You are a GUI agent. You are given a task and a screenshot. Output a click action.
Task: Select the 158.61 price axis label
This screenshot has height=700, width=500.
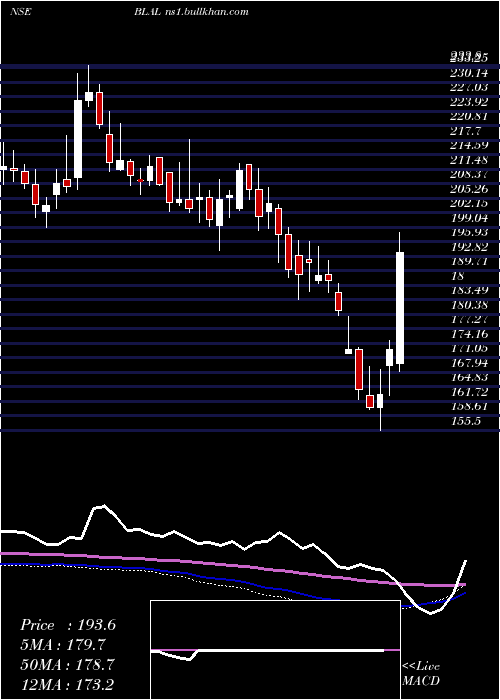pos(469,406)
